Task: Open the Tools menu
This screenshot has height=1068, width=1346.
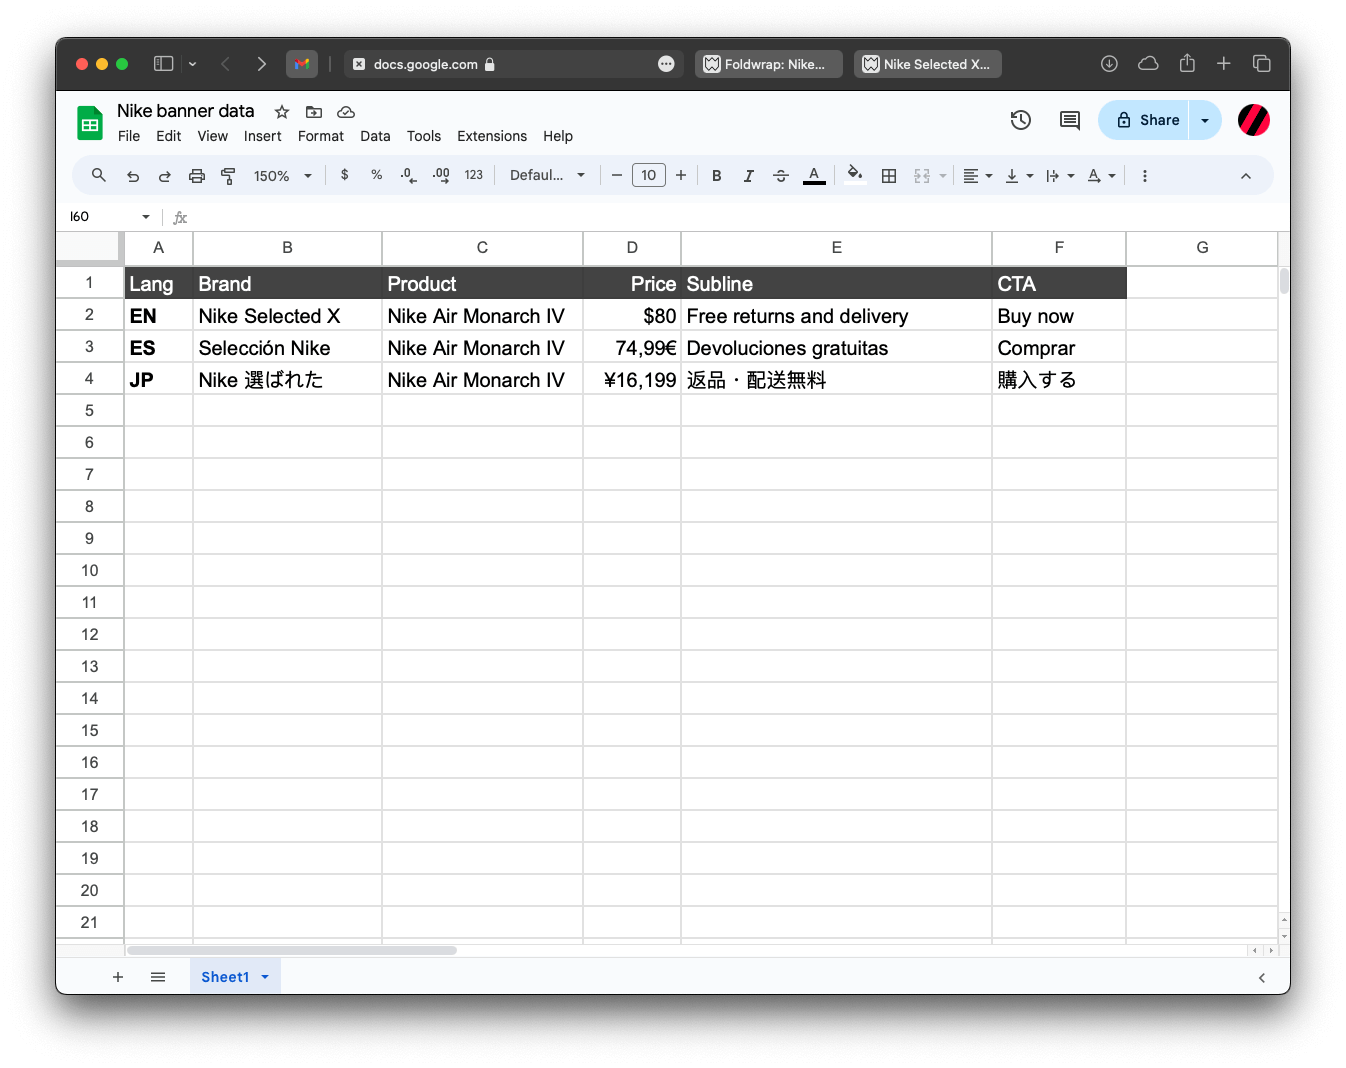Action: [x=424, y=136]
